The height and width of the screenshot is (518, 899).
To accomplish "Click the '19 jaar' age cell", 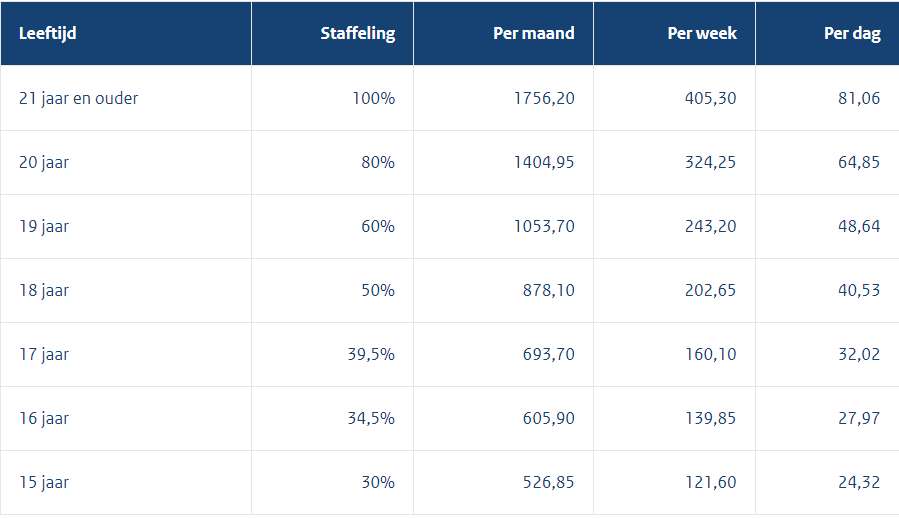I will pyautogui.click(x=44, y=226).
